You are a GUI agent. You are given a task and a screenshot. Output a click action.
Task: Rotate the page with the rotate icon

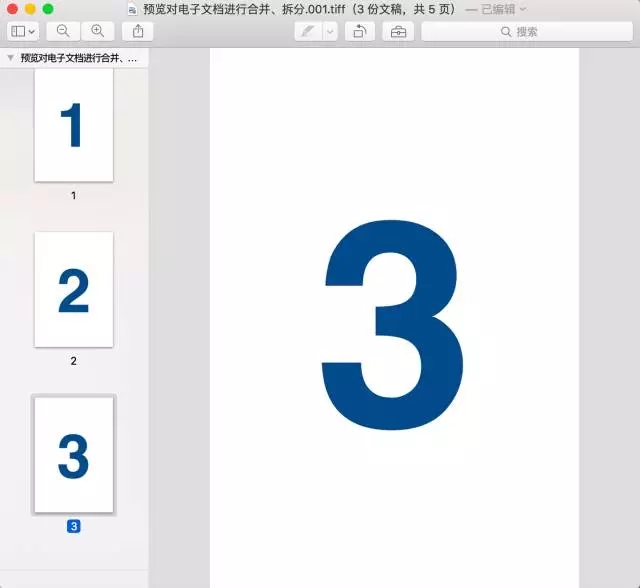coord(360,31)
